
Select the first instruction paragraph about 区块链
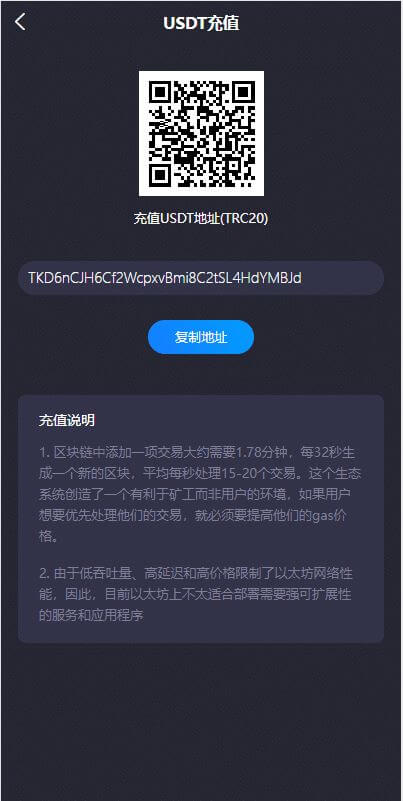click(x=200, y=495)
